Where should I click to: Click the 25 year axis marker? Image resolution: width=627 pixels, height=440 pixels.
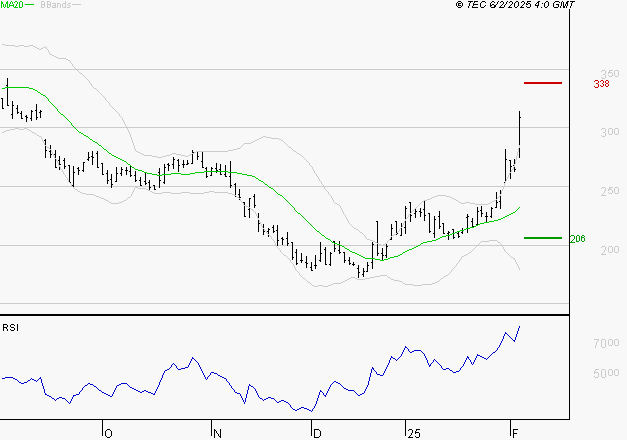click(x=414, y=434)
